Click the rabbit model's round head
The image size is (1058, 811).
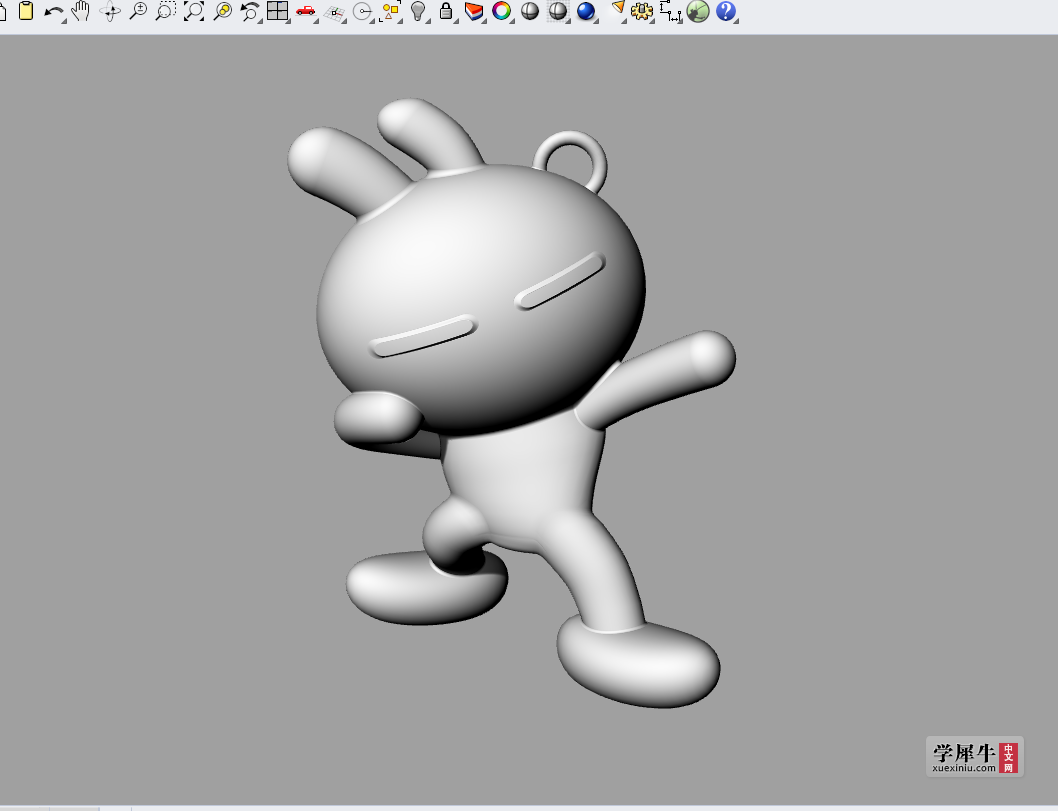click(x=480, y=300)
